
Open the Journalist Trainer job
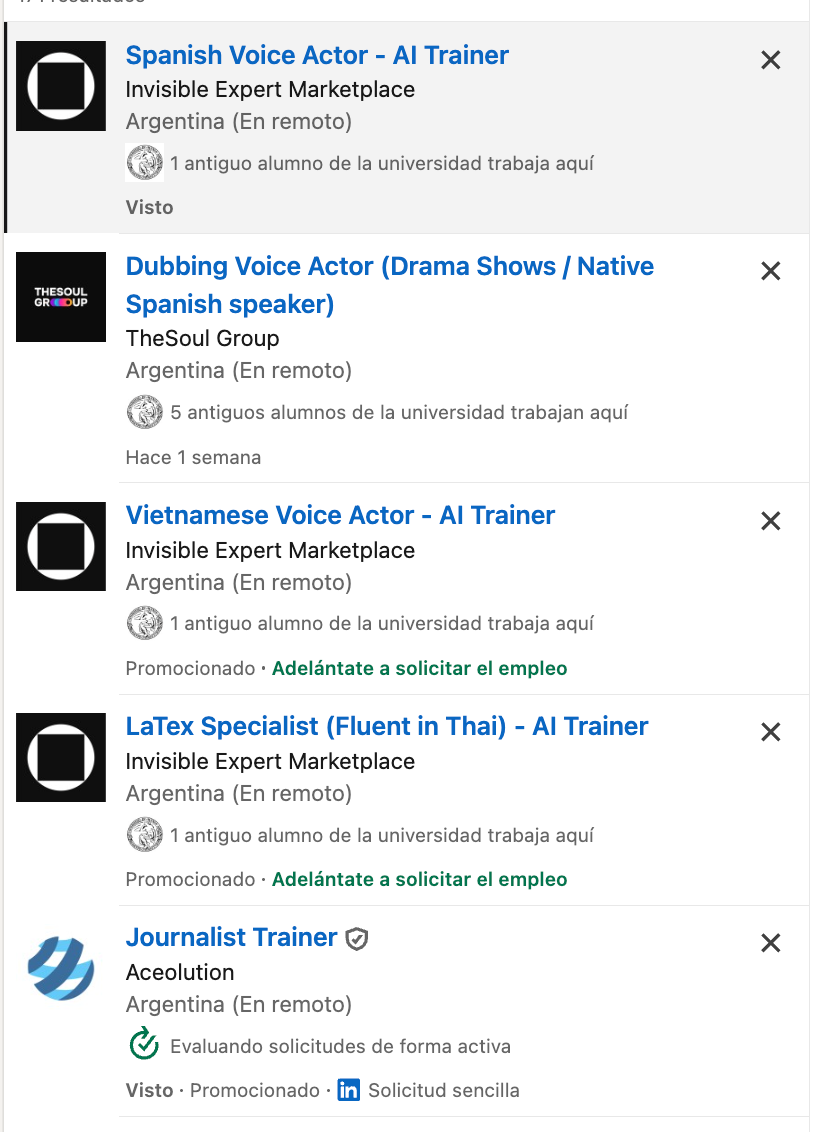(x=231, y=937)
